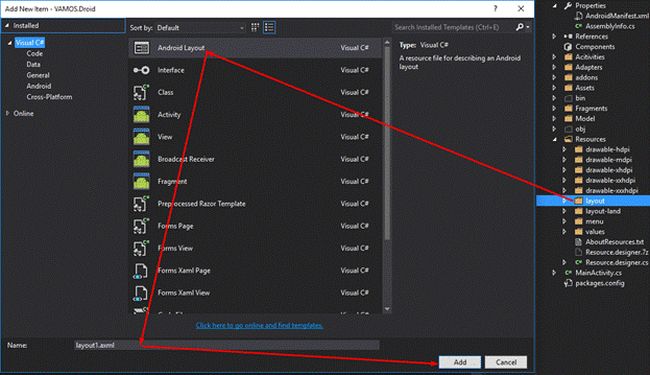Click the Add button
The height and width of the screenshot is (375, 650).
point(460,362)
